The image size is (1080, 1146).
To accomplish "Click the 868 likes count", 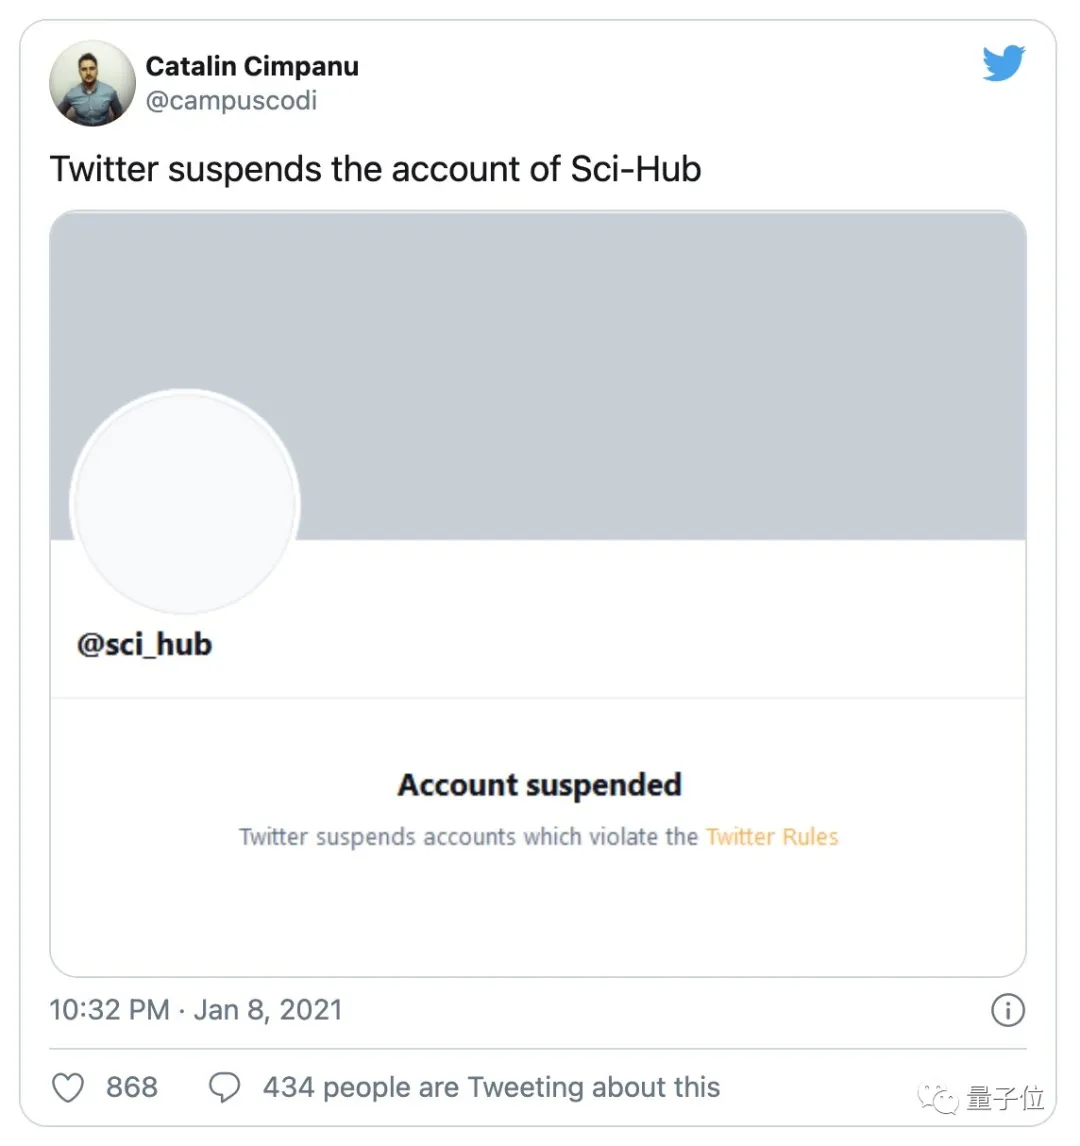I will coord(132,1087).
